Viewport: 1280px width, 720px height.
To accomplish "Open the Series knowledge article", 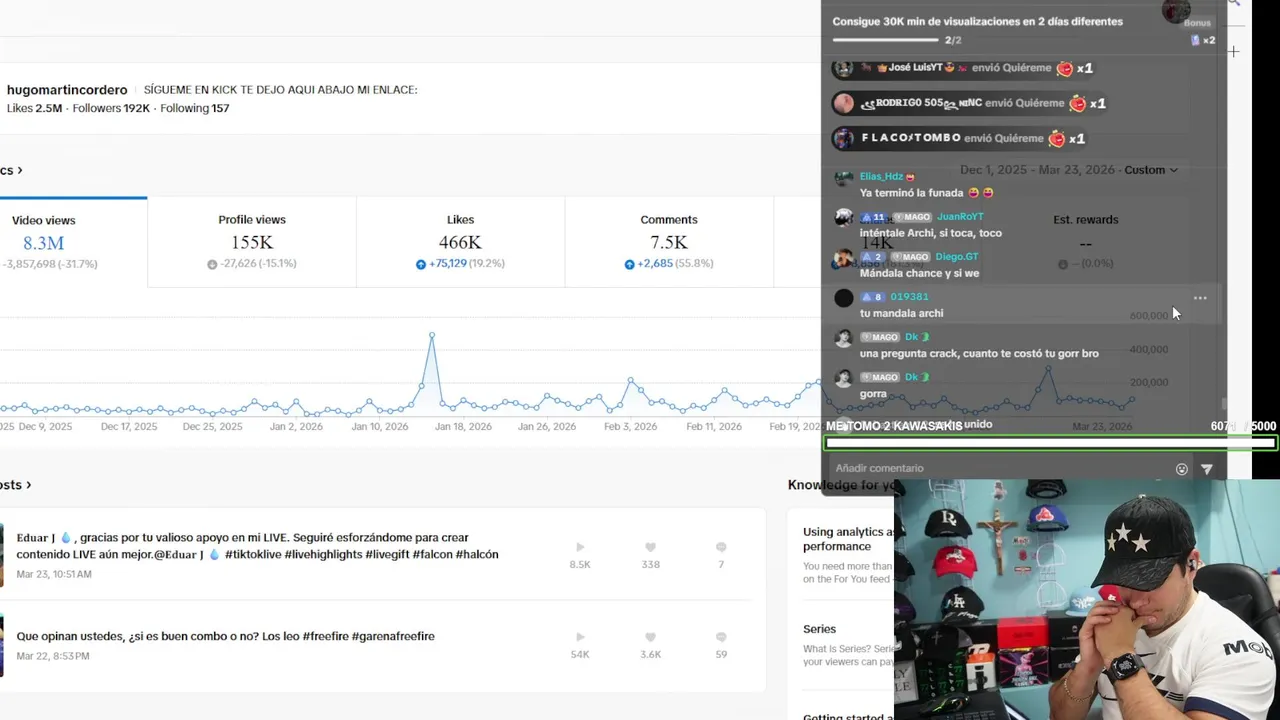I will coord(819,629).
